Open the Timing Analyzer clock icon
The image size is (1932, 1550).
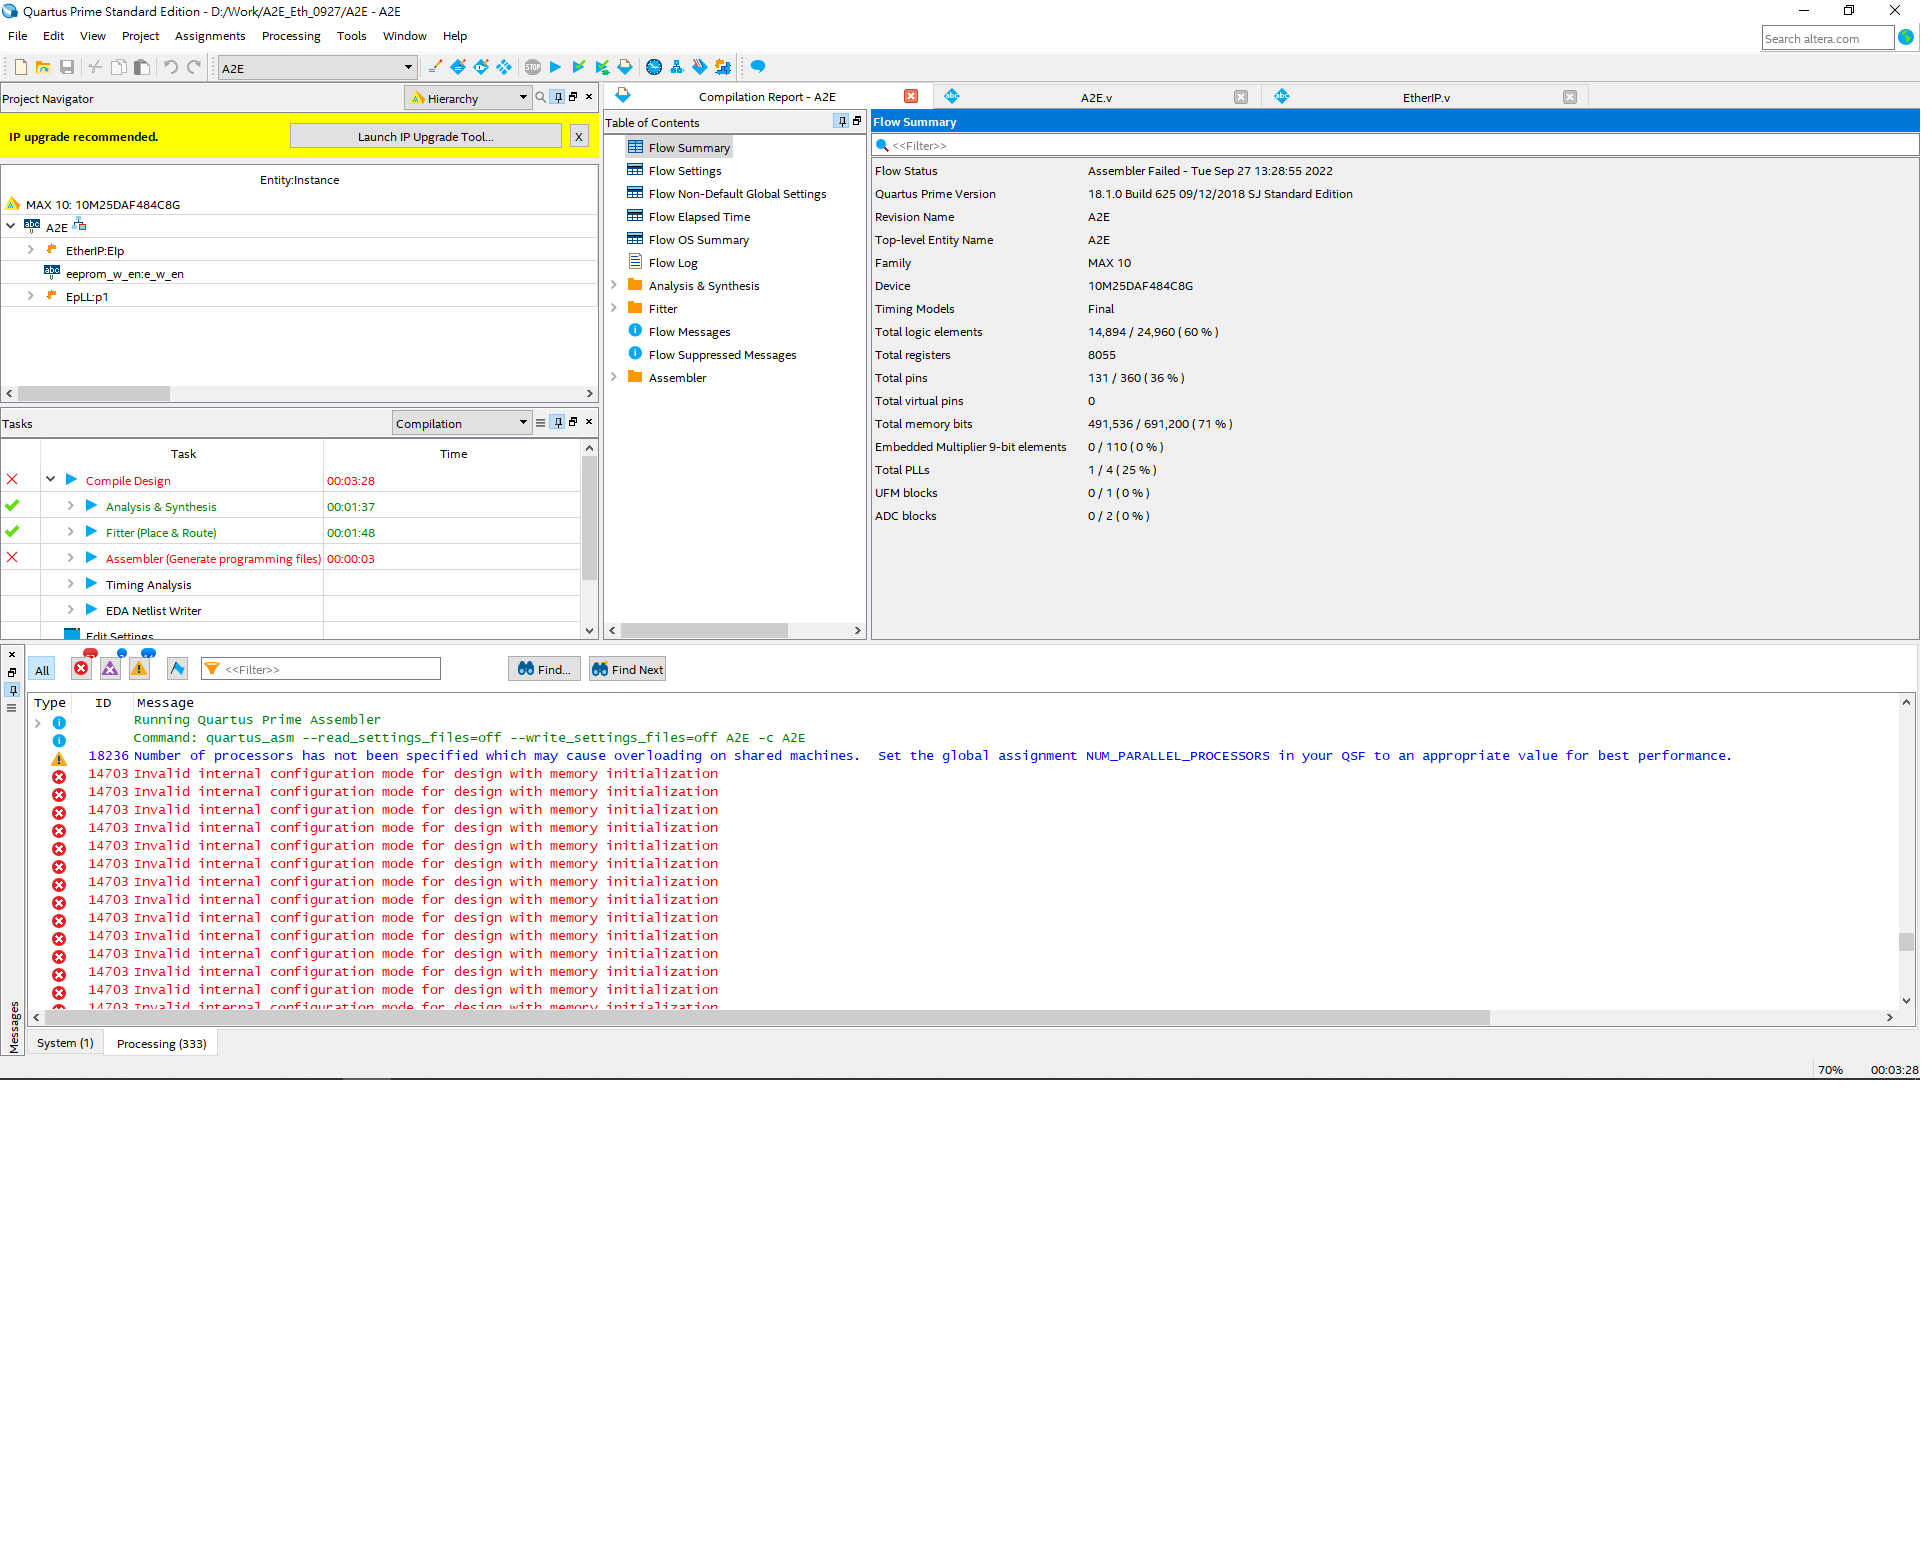[x=654, y=67]
